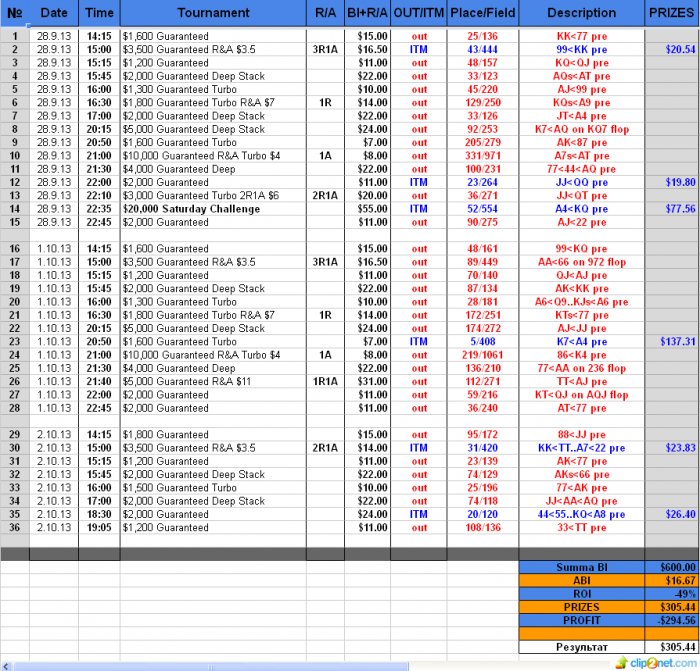The image size is (700, 671).
Task: Select the K7<AQ on KQ7 flop description
Action: tap(582, 129)
